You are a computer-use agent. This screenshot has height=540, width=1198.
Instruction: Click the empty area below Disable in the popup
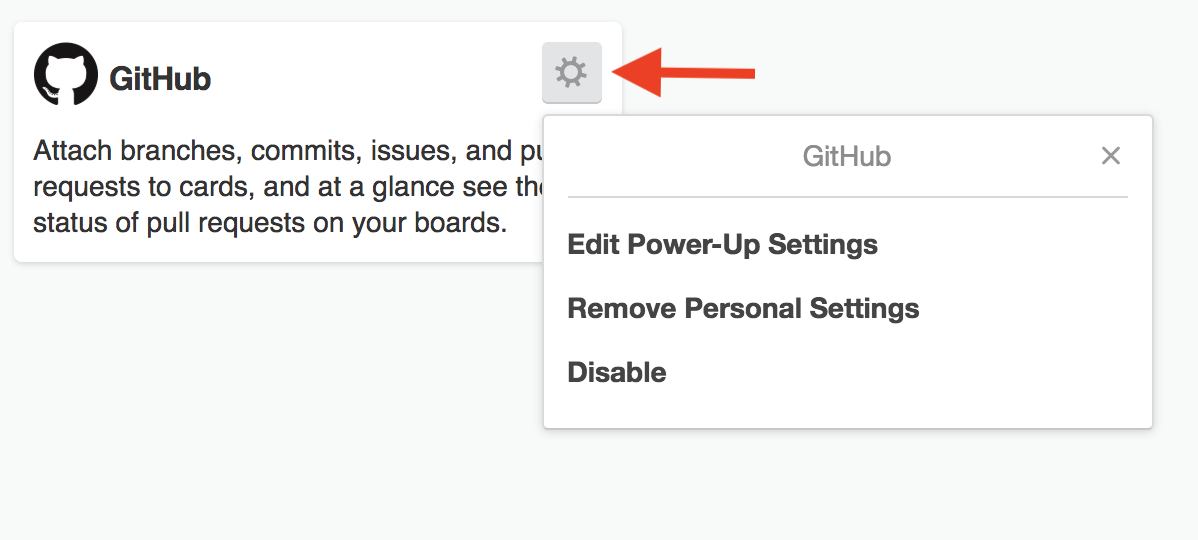[x=847, y=407]
